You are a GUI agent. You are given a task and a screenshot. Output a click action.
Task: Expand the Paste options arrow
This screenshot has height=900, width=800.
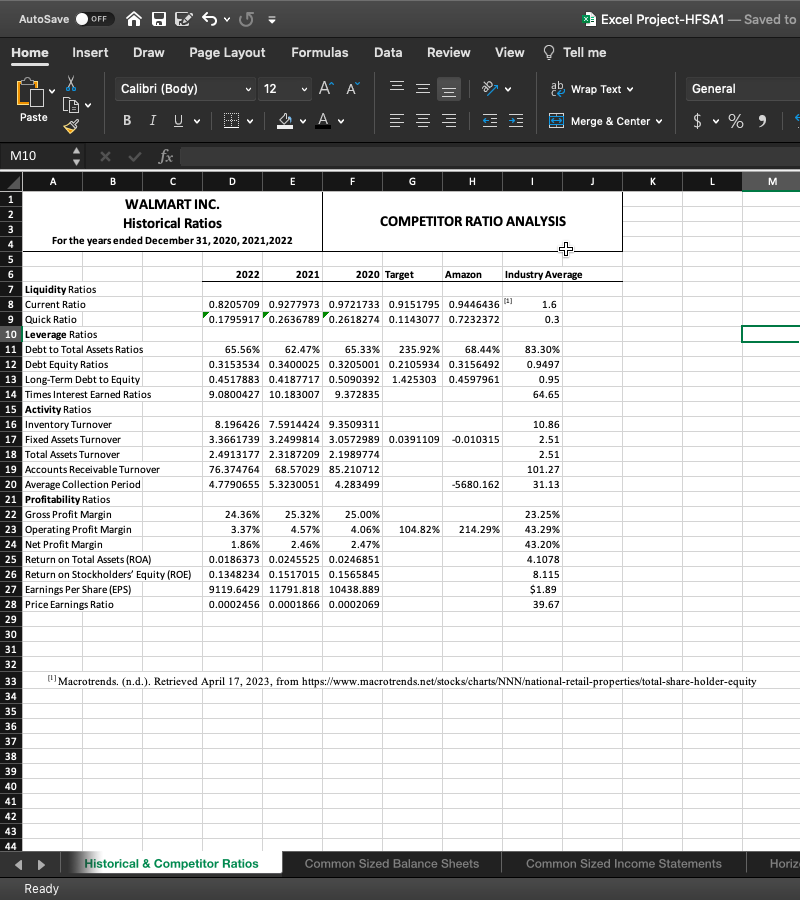[52, 91]
